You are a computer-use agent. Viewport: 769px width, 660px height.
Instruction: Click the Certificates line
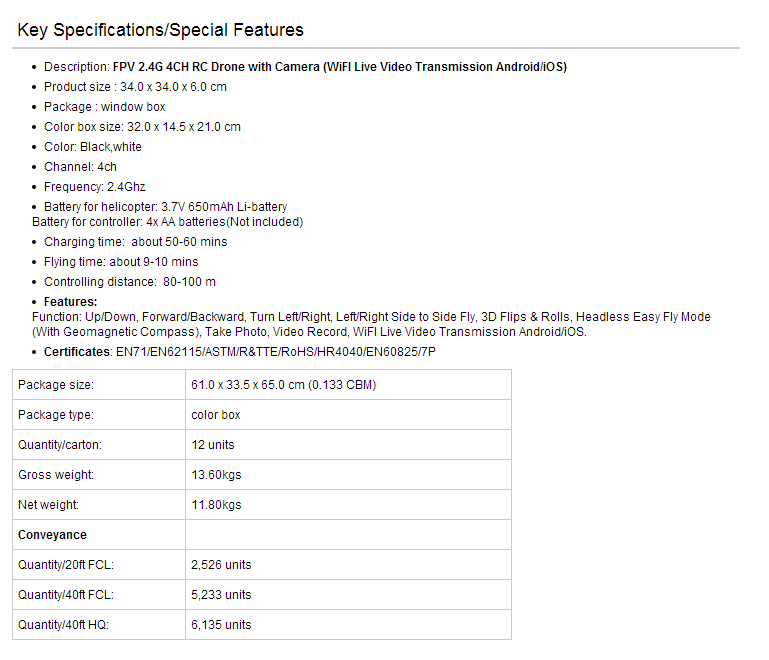pos(240,352)
